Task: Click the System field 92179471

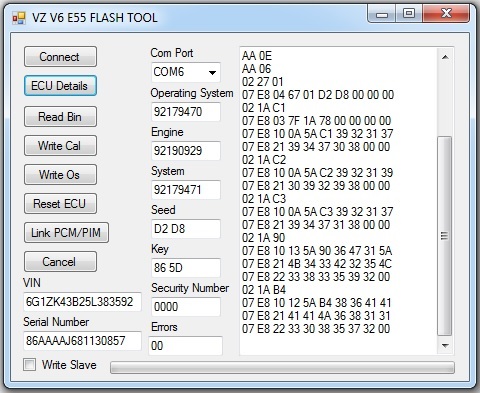Action: point(186,190)
